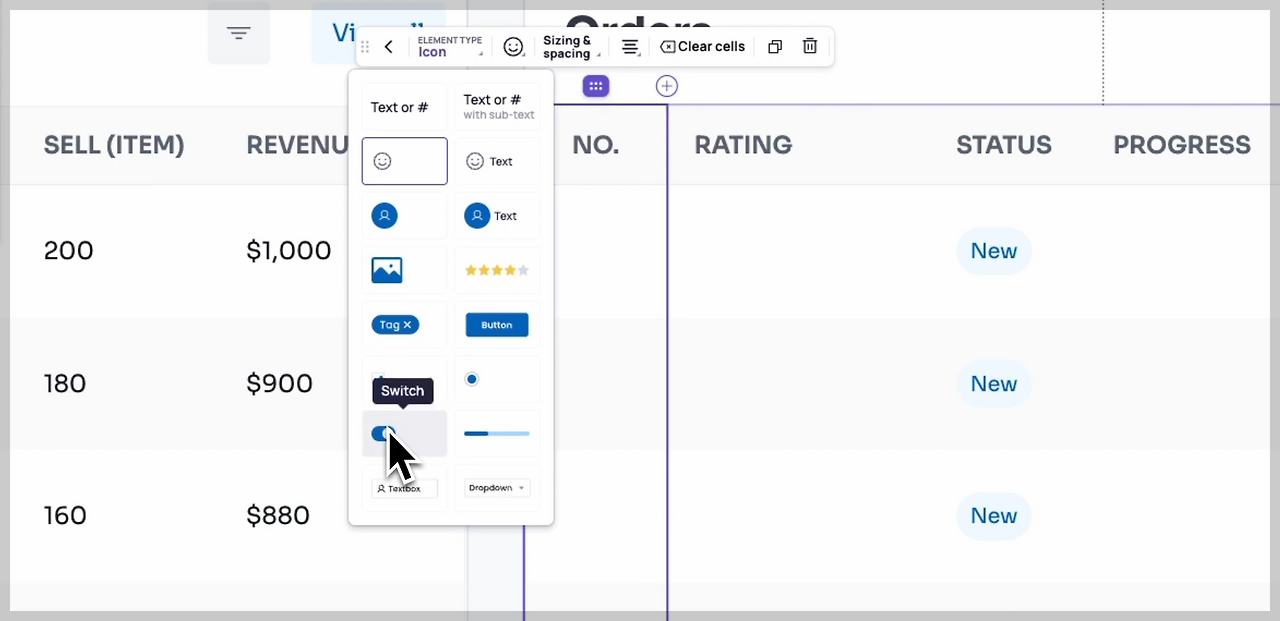Click Clear cells
1280x621 pixels.
coord(703,47)
